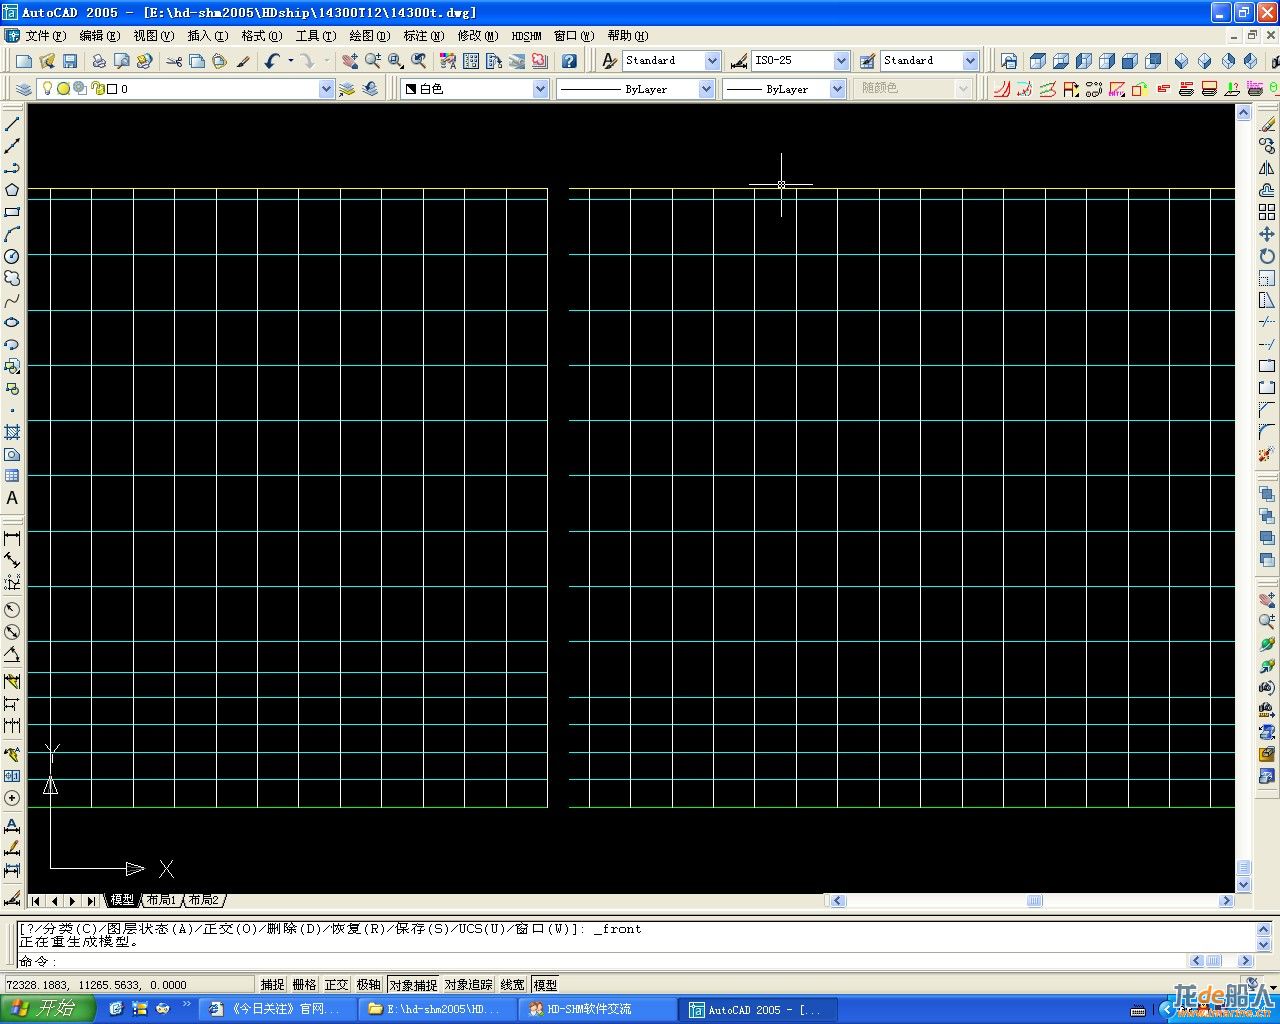This screenshot has width=1280, height=1024.
Task: Toggle 模型 model space button in status bar
Action: coord(545,985)
